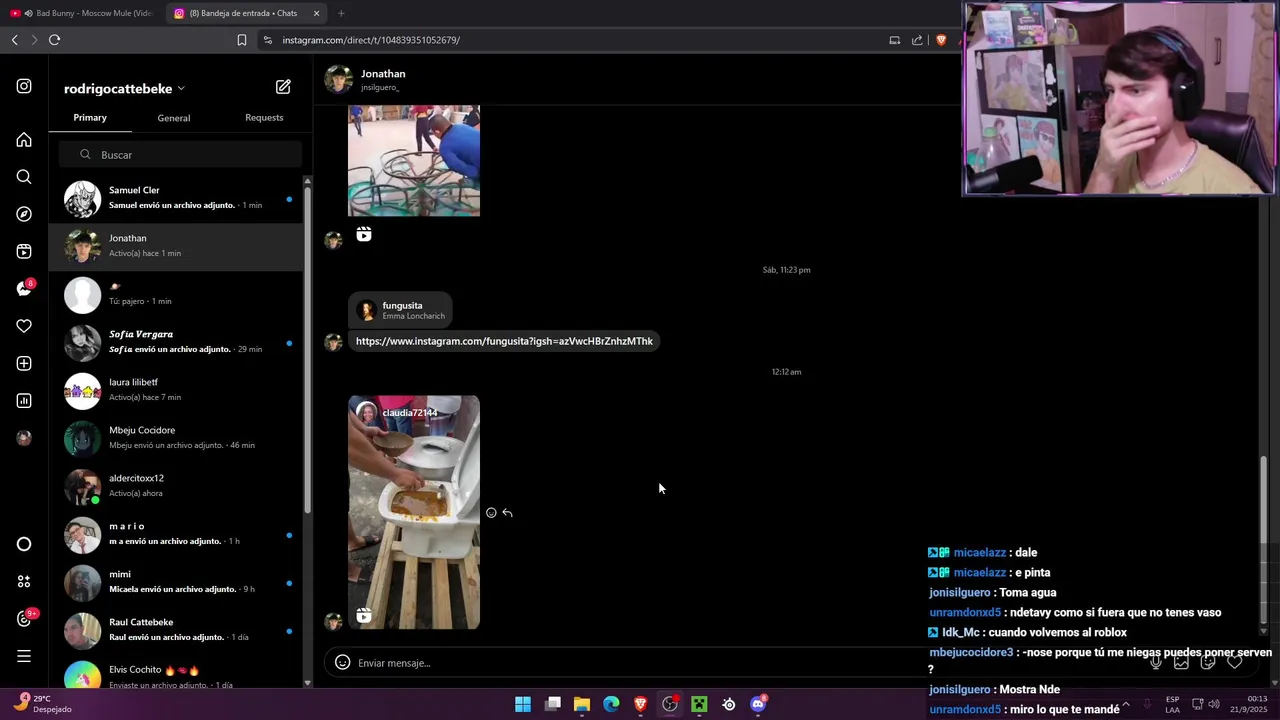The width and height of the screenshot is (1280, 720).
Task: Switch to the General tab
Action: (x=174, y=118)
